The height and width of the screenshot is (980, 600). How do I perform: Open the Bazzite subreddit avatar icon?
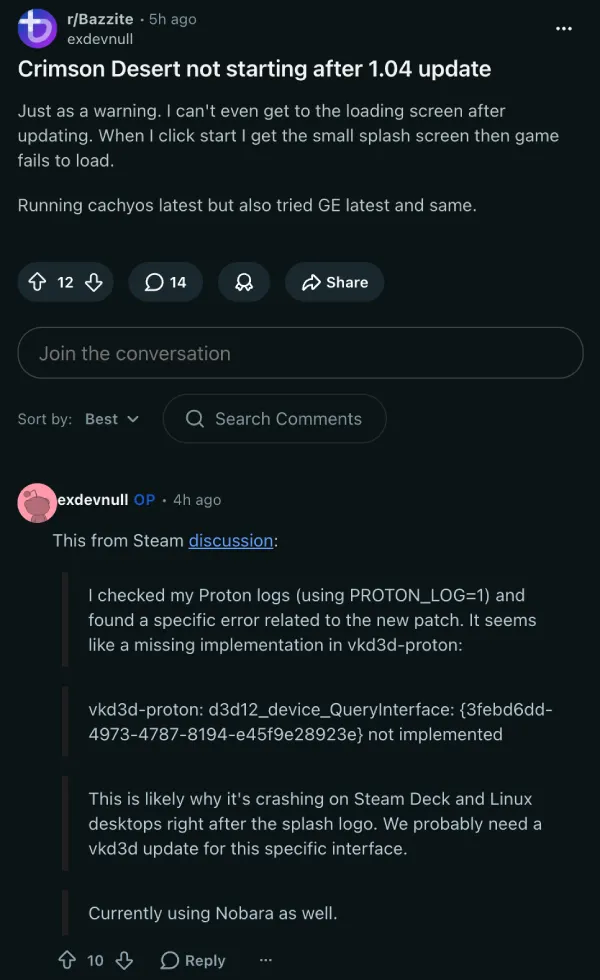37,28
